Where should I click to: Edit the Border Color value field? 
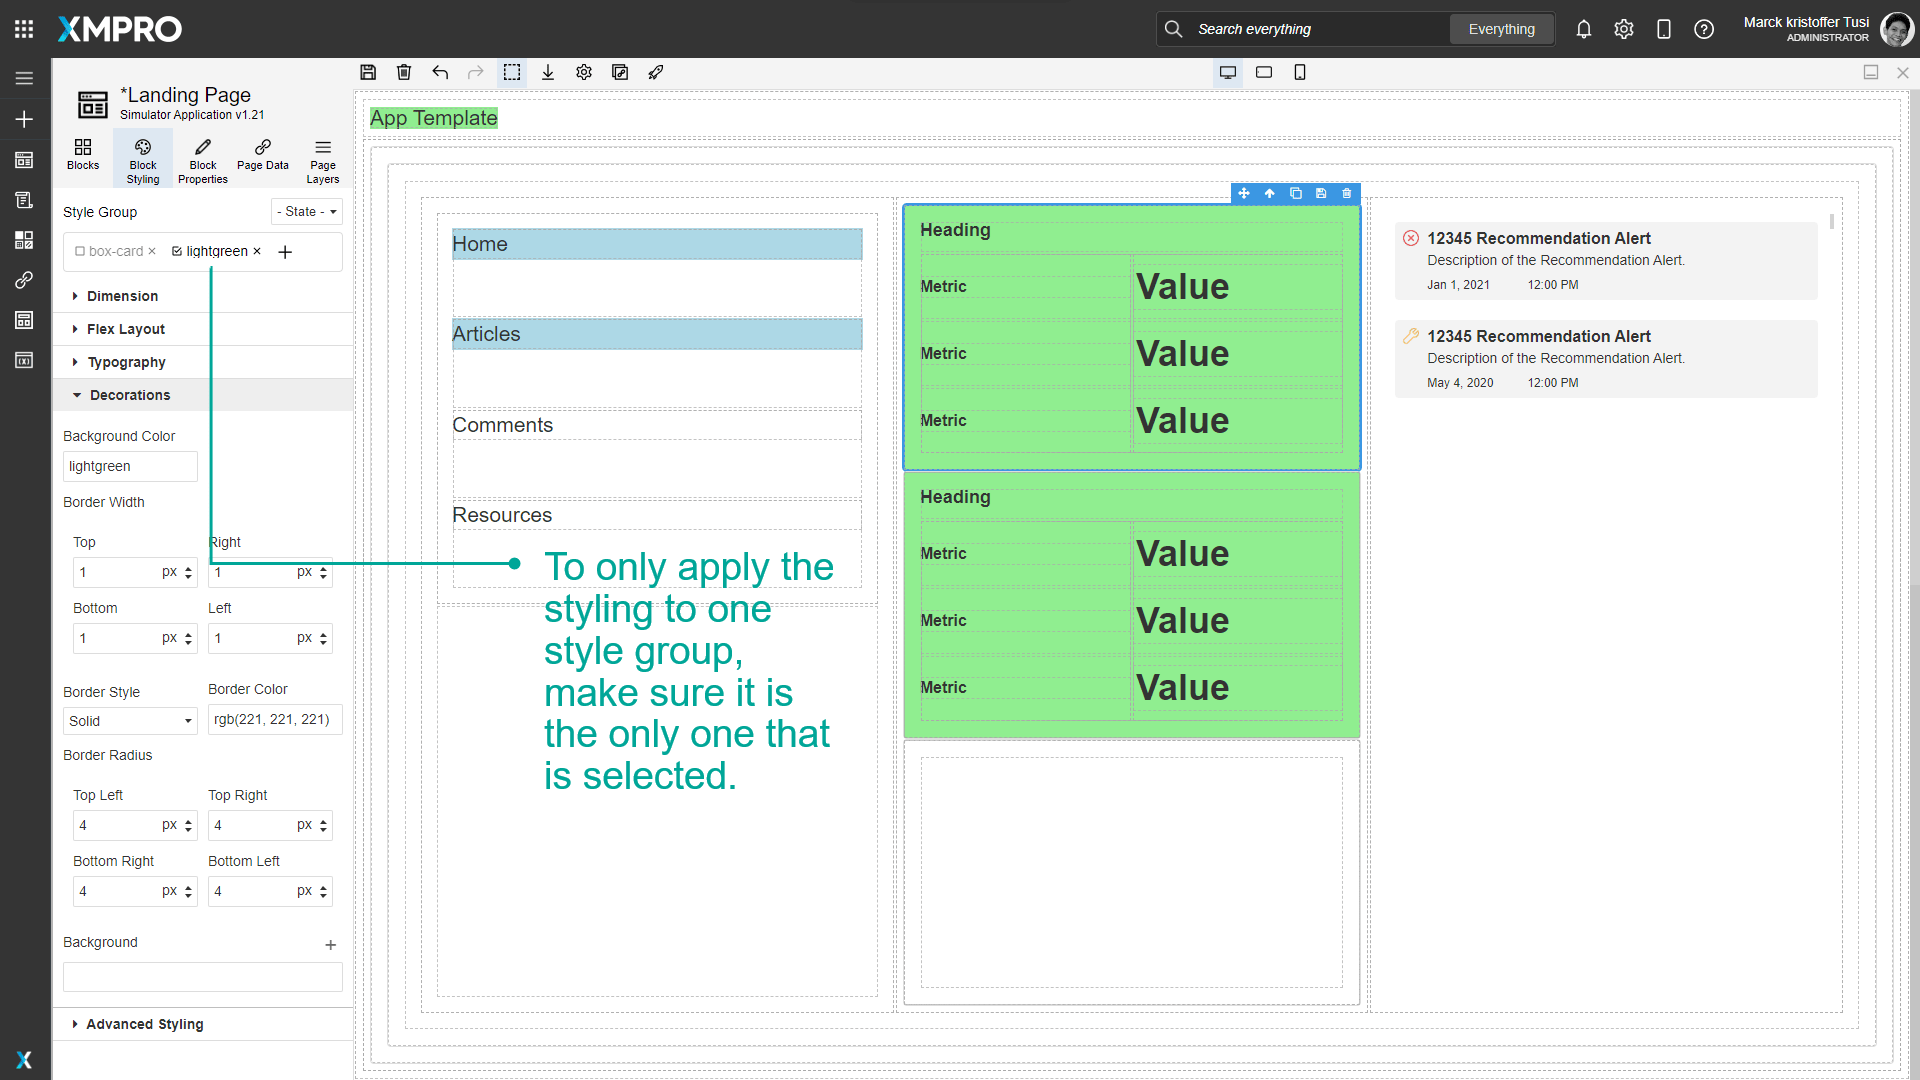pyautogui.click(x=274, y=719)
